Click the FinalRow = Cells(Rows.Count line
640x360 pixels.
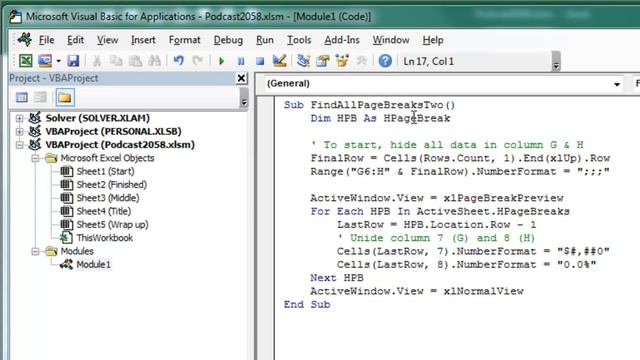[460, 158]
